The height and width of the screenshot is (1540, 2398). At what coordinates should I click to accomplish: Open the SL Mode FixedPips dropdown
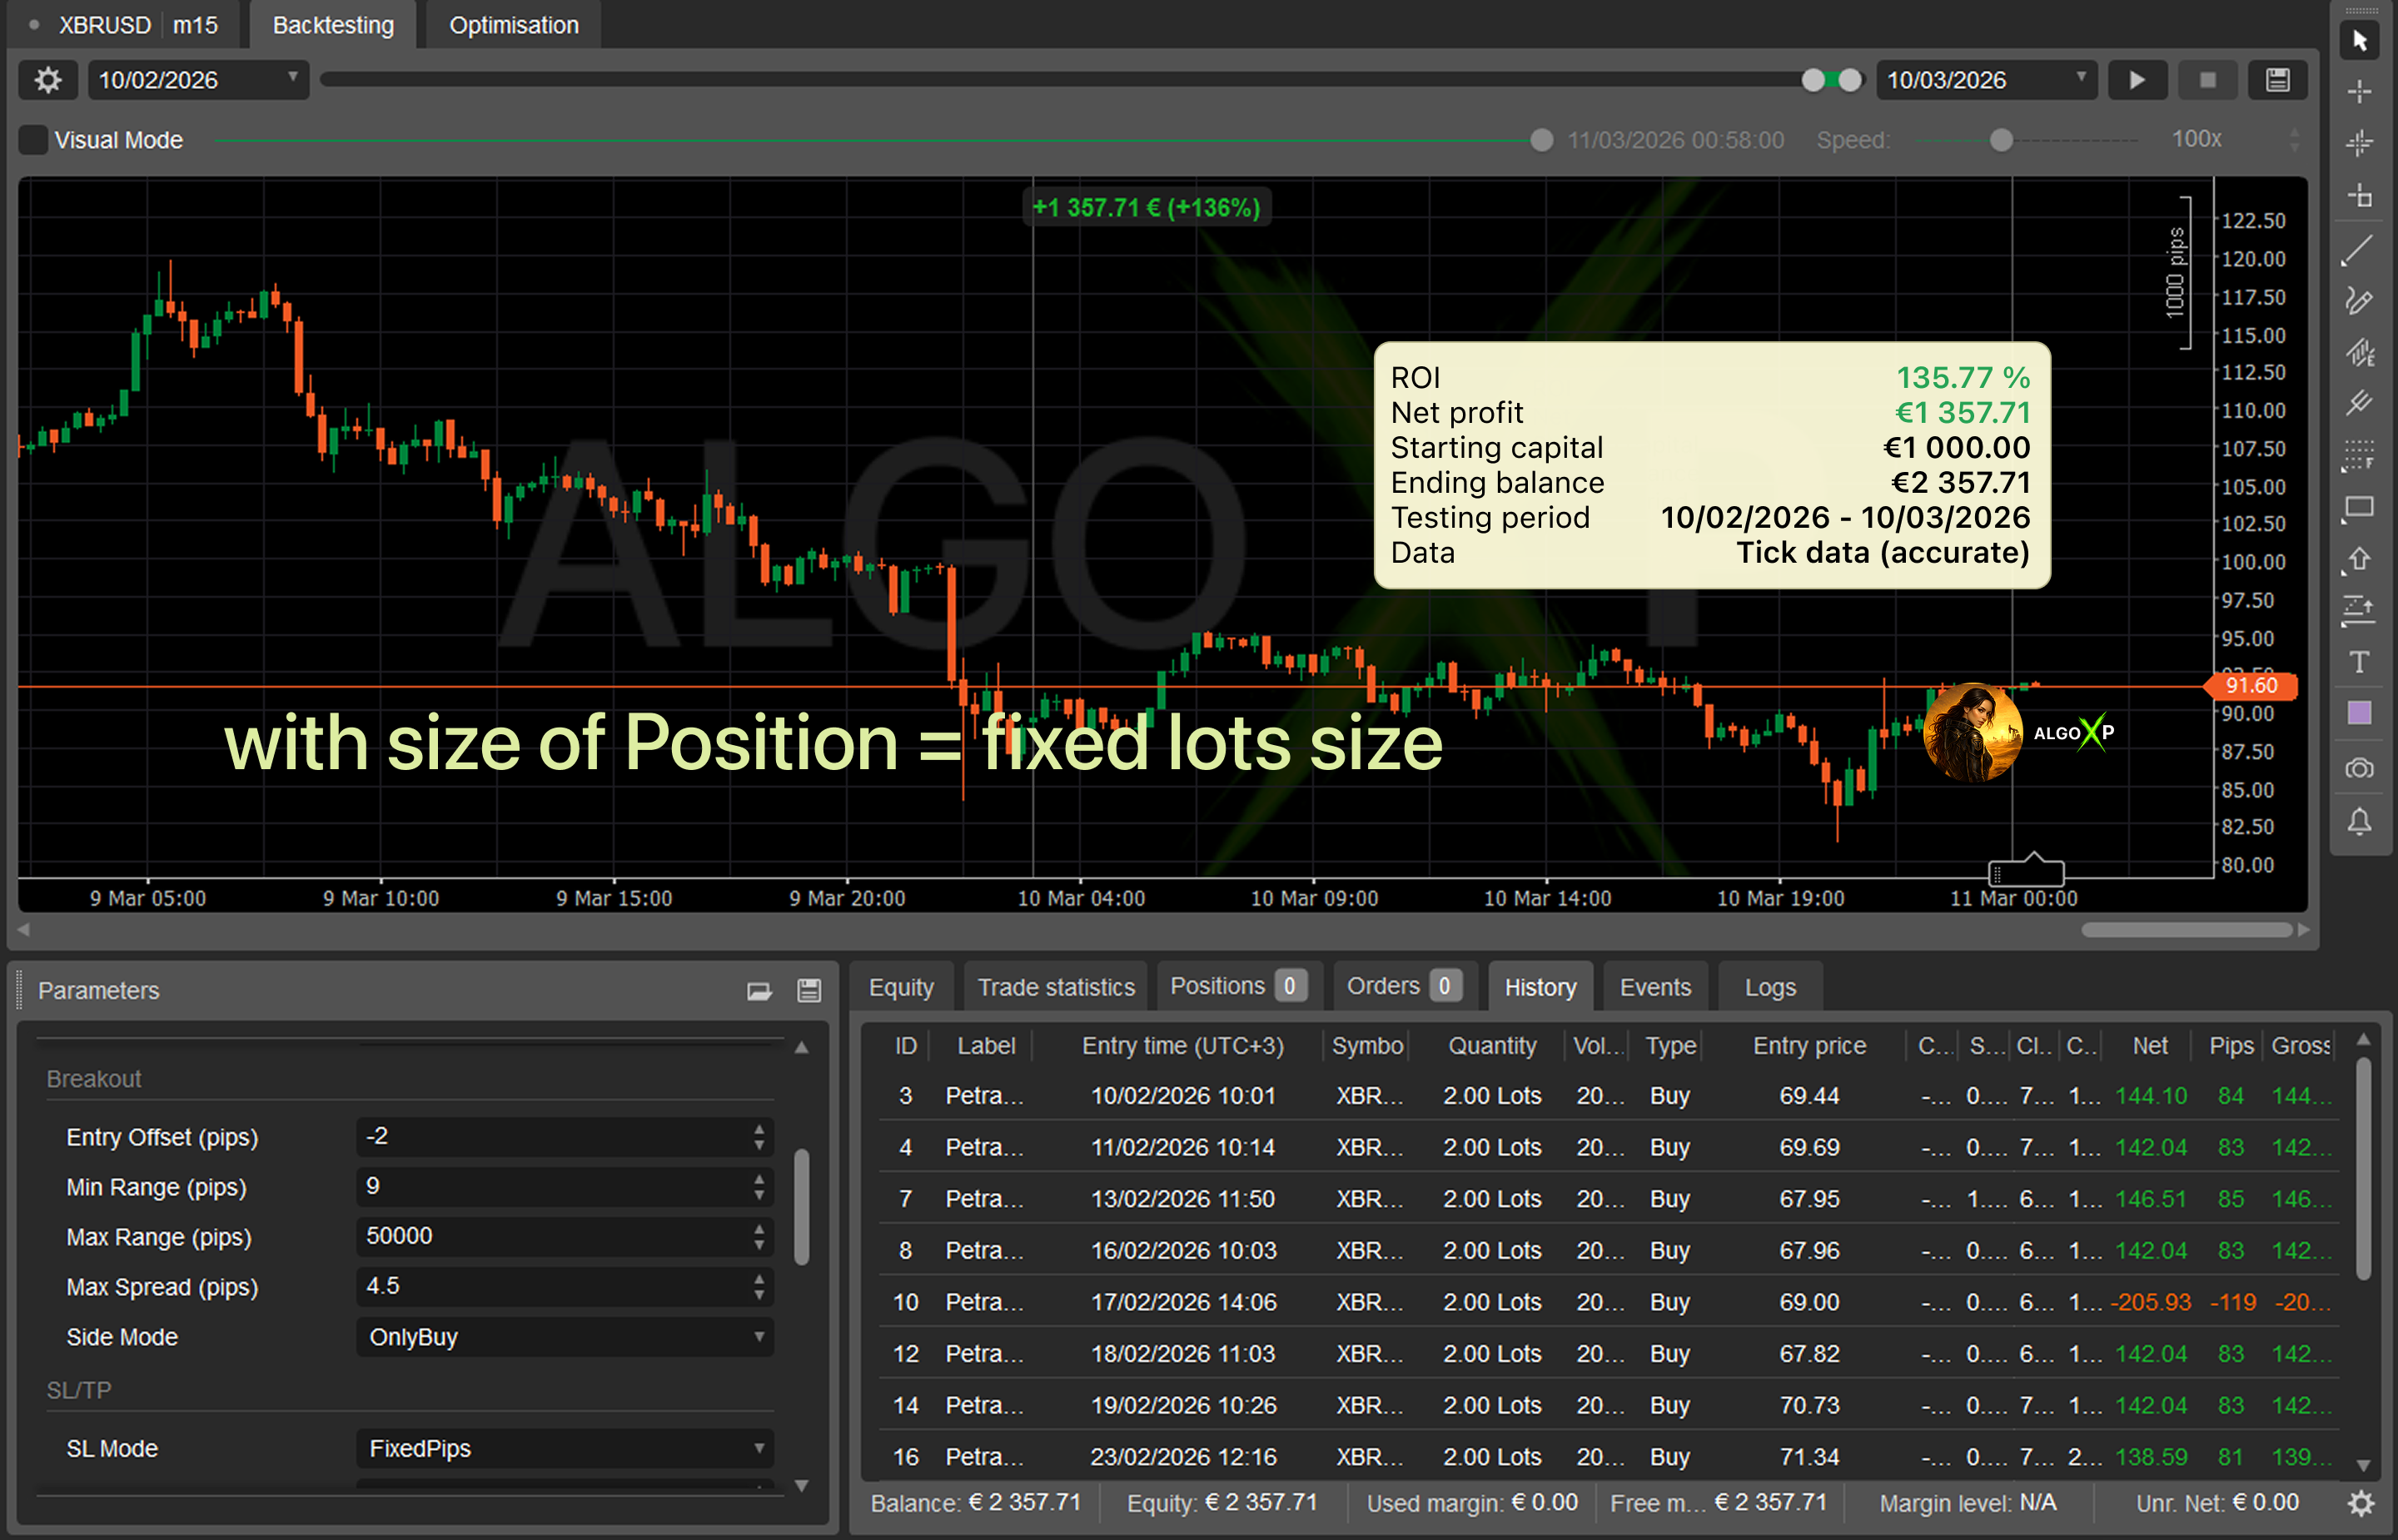(x=762, y=1448)
